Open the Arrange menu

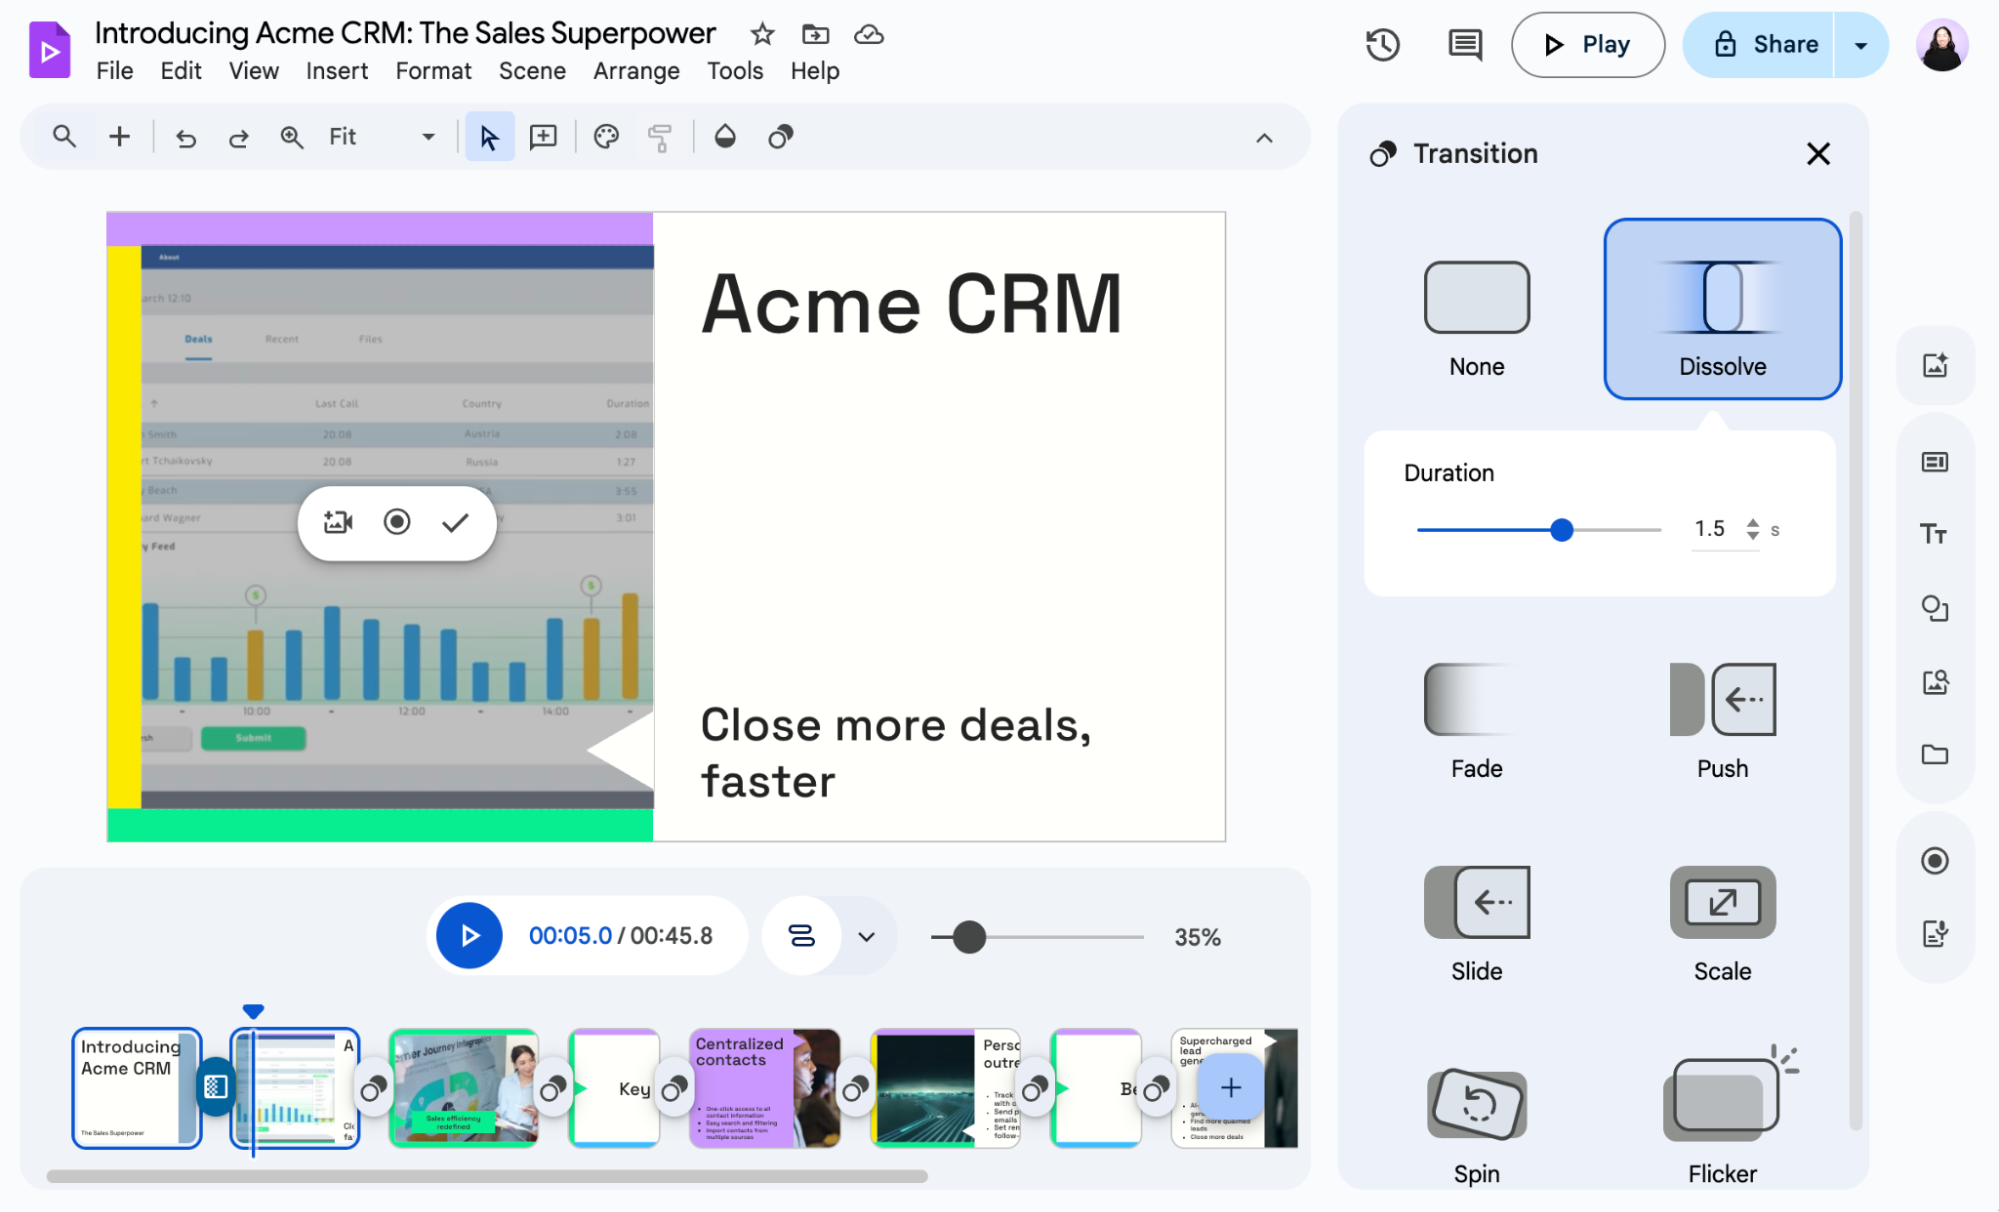[636, 71]
